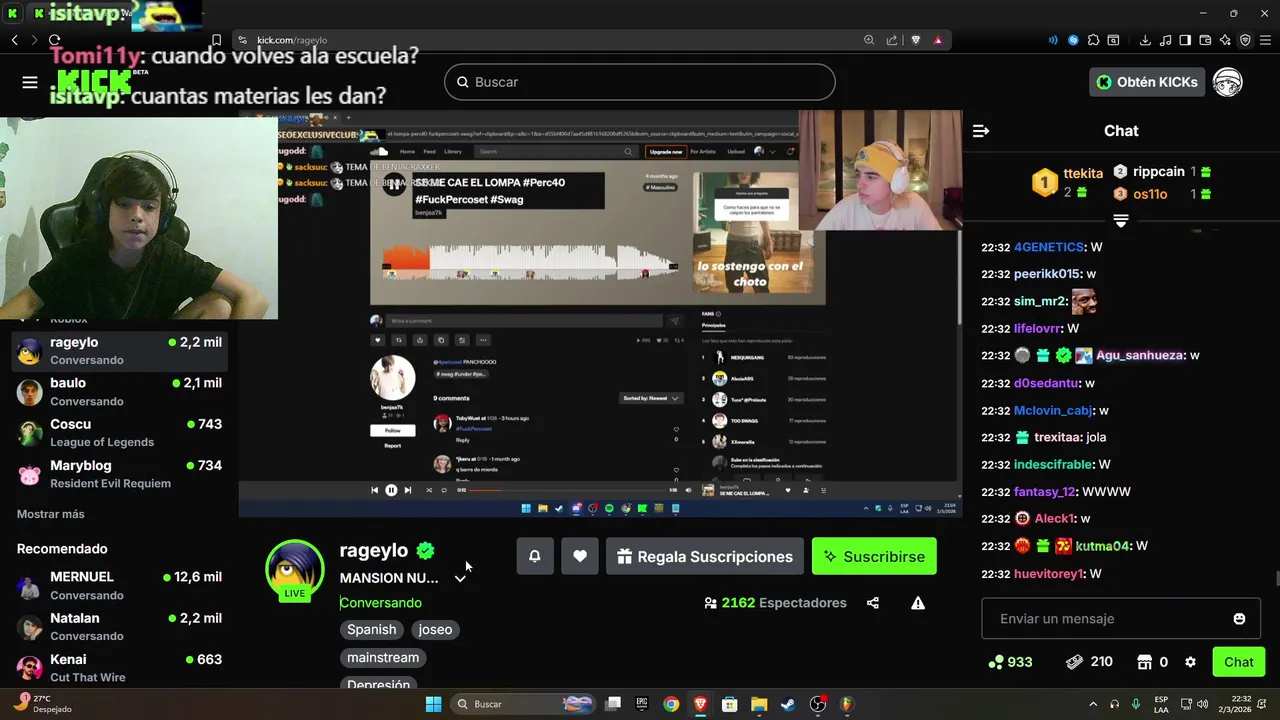The width and height of the screenshot is (1280, 720).
Task: Report the stream with the warning triangle
Action: tap(918, 603)
